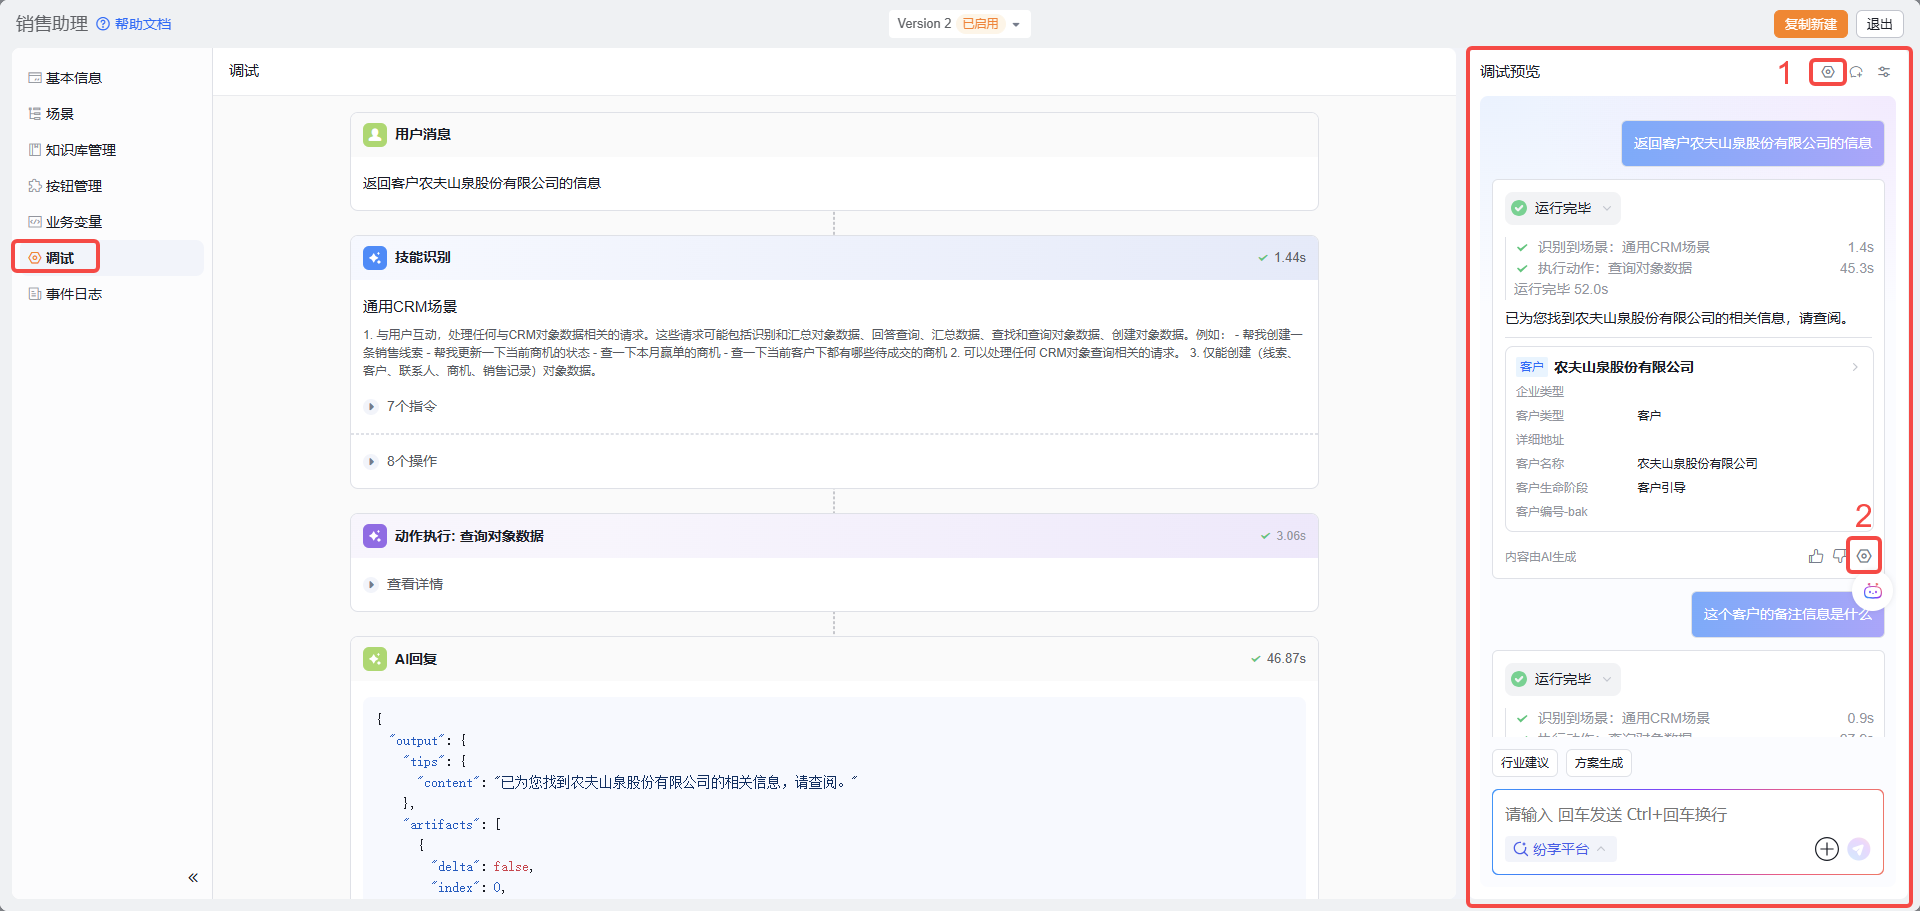Click the 复制新建 button
This screenshot has height=911, width=1920.
click(x=1810, y=24)
